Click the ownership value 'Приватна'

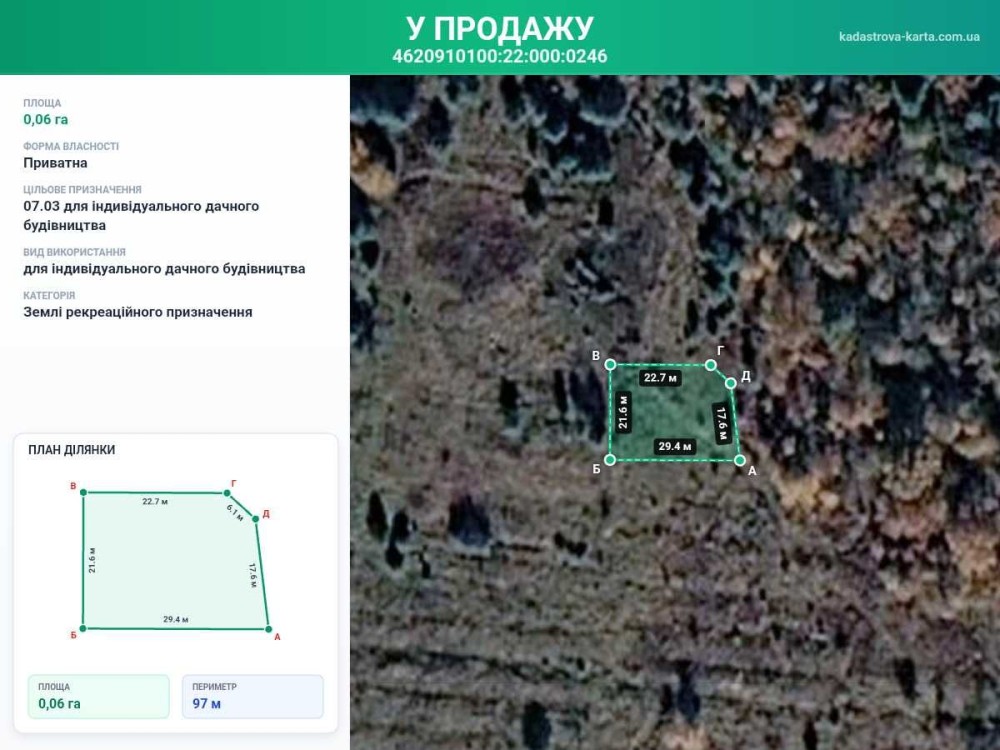pos(55,163)
